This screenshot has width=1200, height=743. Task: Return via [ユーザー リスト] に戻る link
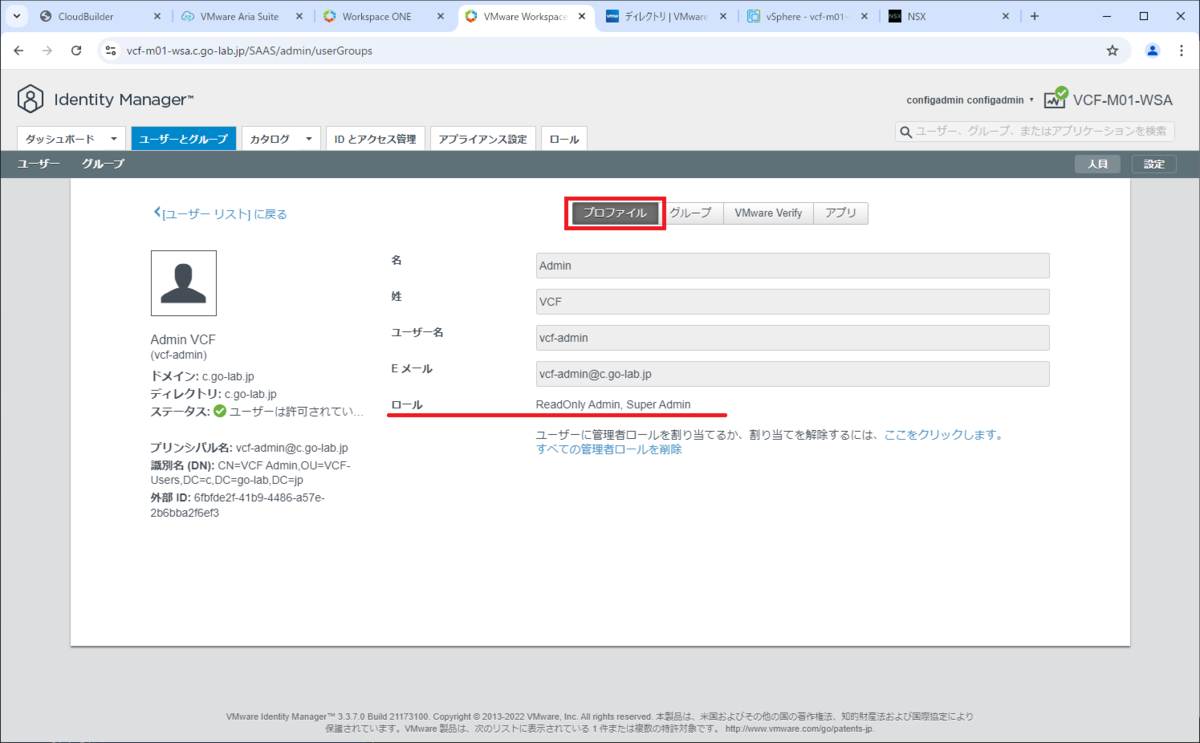click(220, 213)
